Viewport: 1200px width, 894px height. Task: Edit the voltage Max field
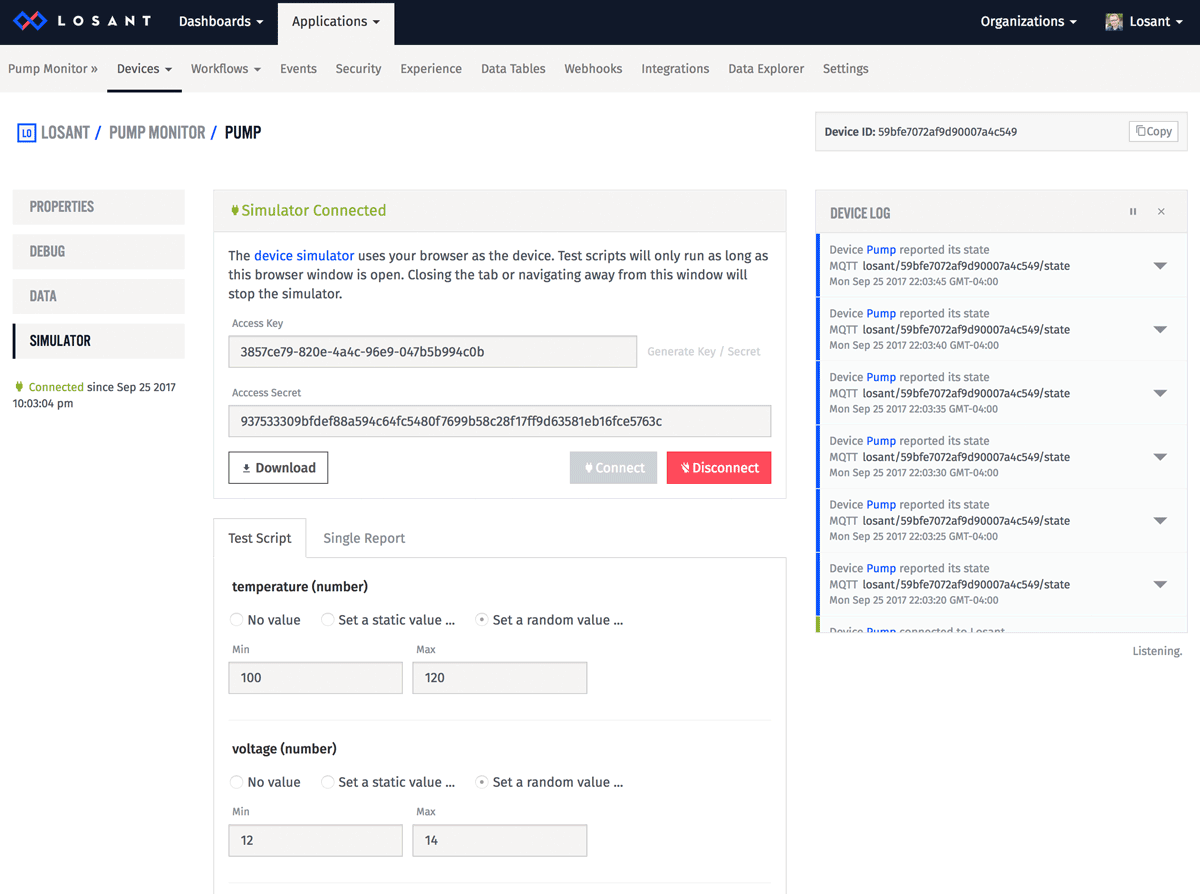click(x=499, y=840)
